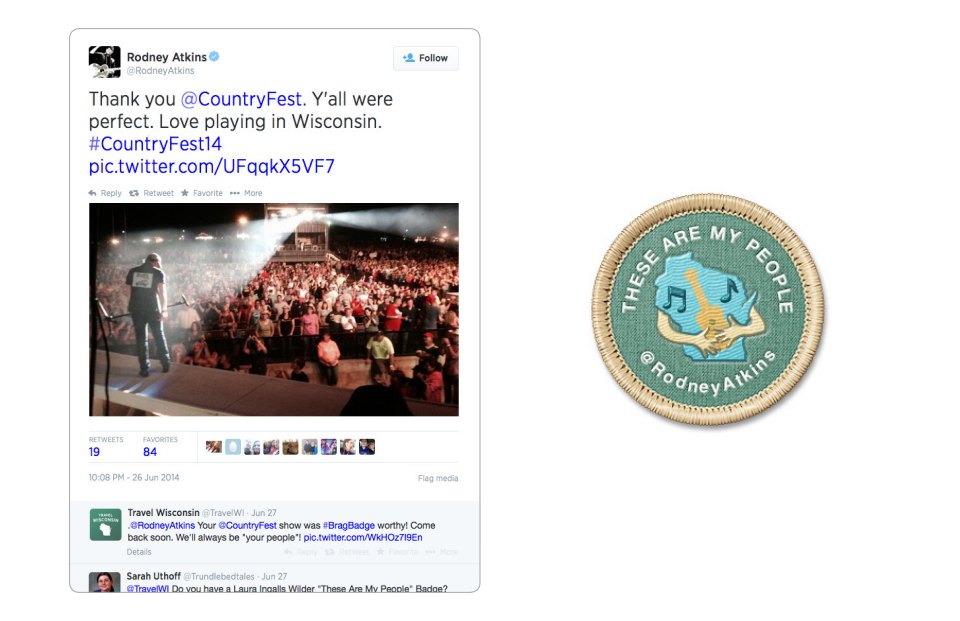
Task: Click the Follow button
Action: 426,58
